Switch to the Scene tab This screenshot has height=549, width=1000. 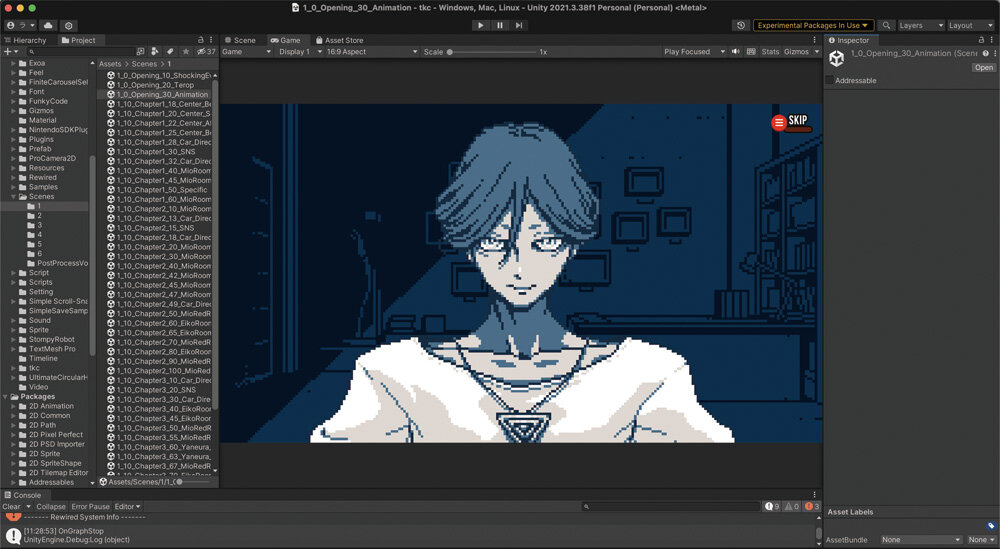click(240, 40)
